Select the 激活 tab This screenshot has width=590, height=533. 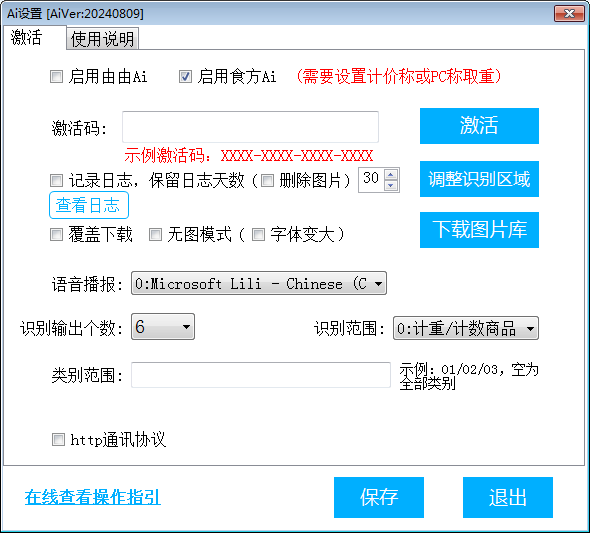point(26,38)
